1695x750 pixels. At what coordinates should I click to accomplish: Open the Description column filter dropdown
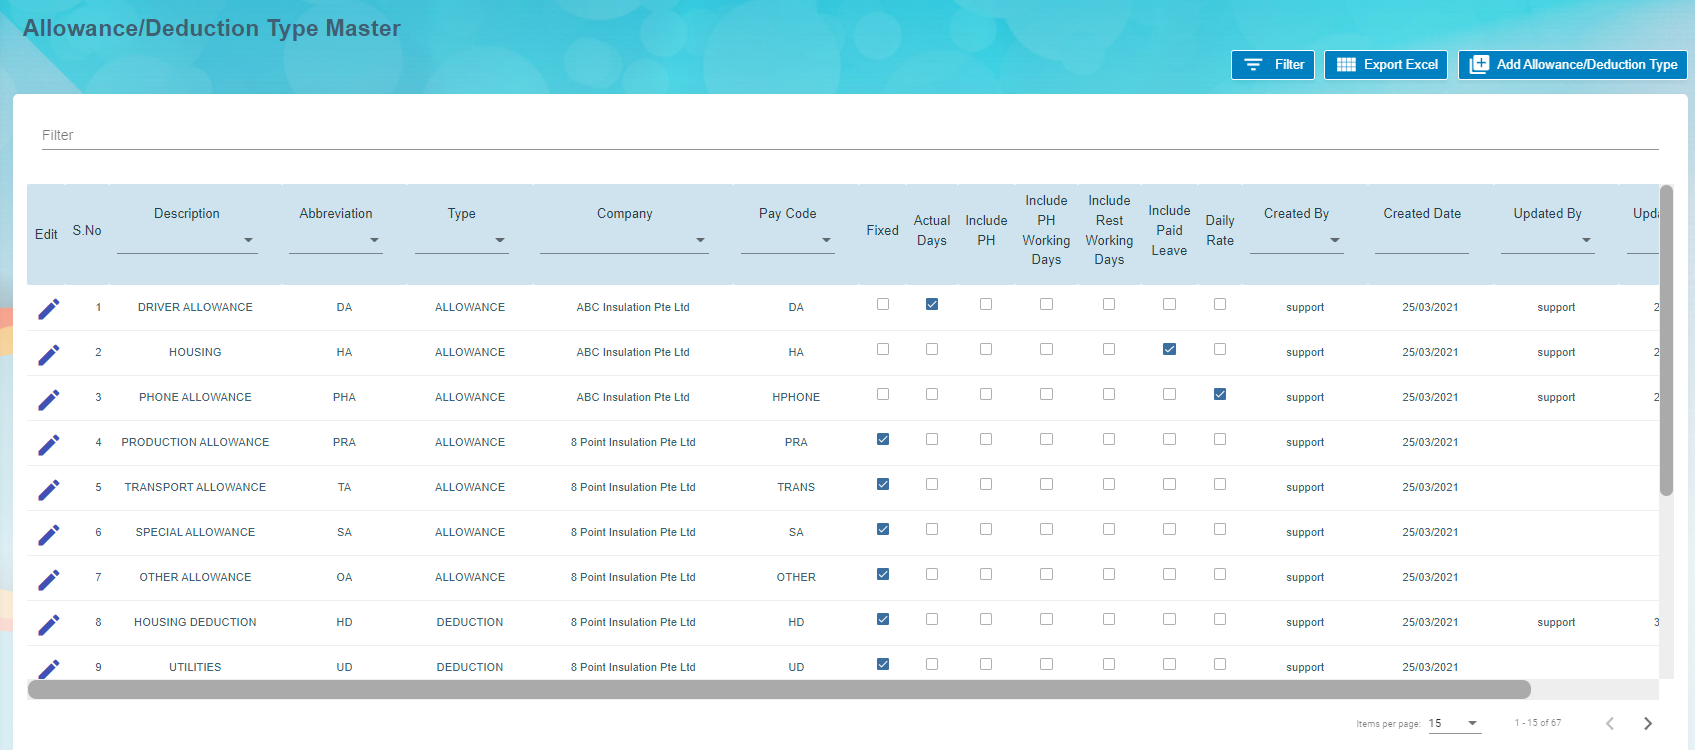pos(187,240)
